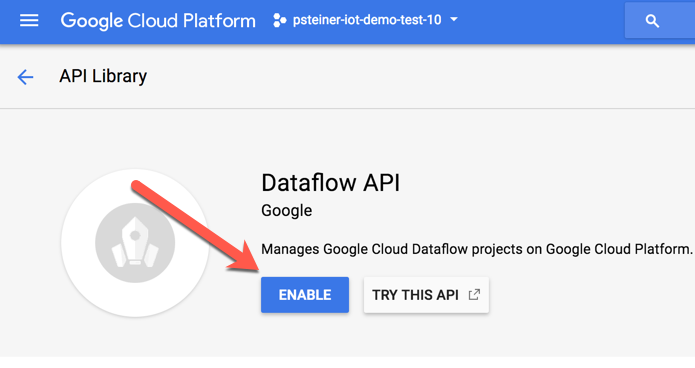Open the hamburger navigation menu
Viewport: 695px width, 368px height.
pyautogui.click(x=29, y=20)
